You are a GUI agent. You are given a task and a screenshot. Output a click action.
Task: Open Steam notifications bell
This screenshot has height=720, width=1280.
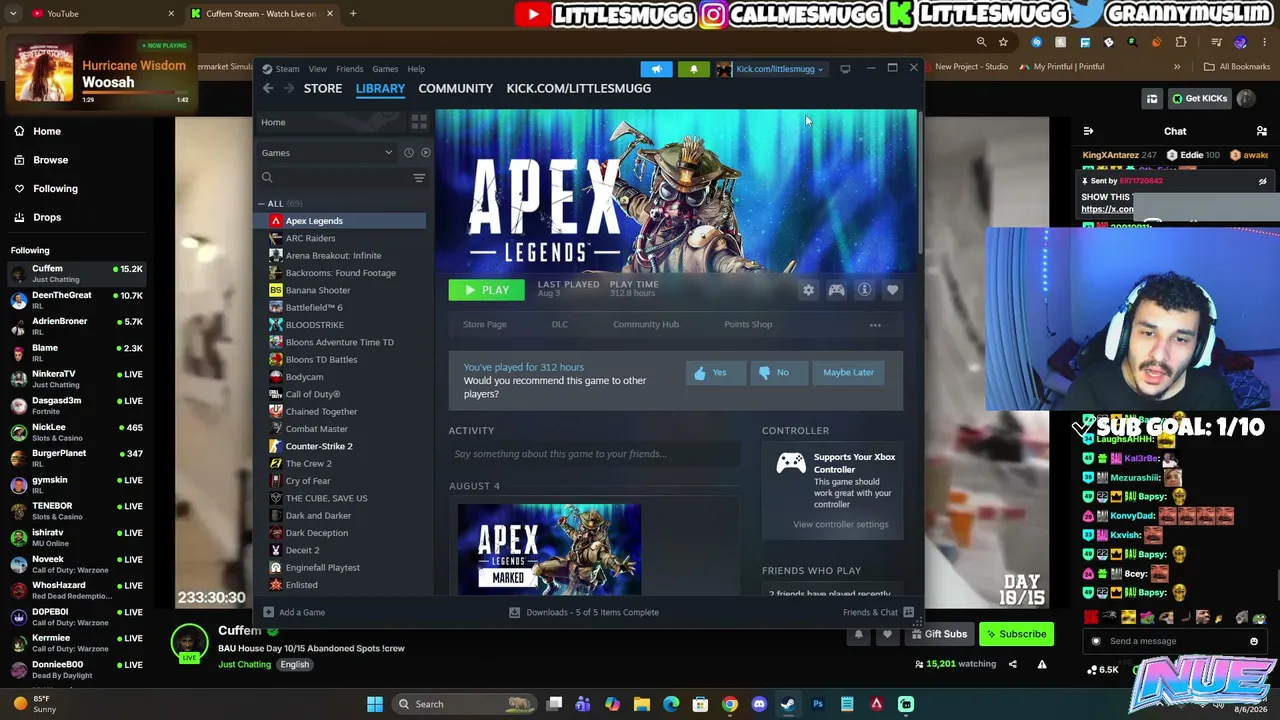(x=693, y=69)
